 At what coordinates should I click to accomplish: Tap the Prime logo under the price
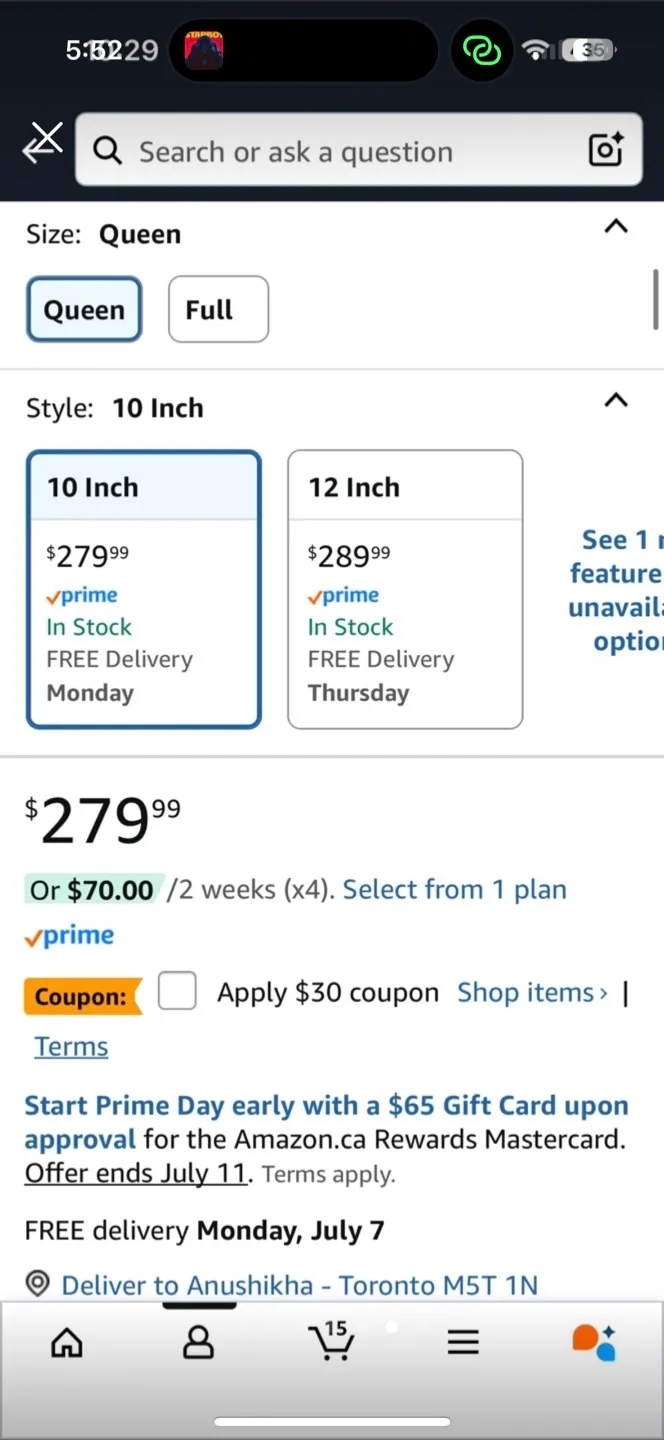pos(68,935)
